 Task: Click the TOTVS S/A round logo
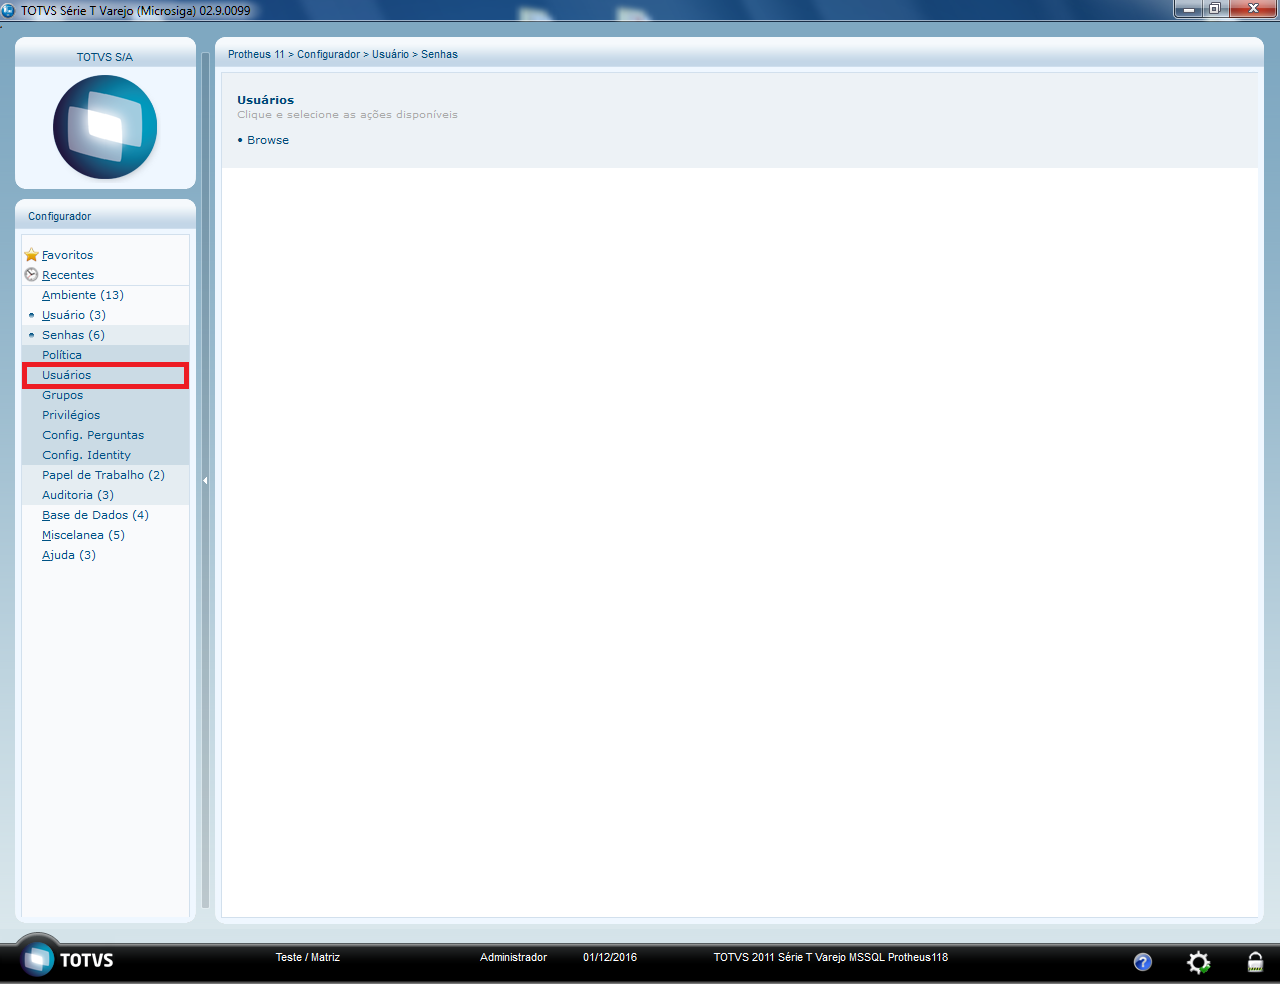105,127
